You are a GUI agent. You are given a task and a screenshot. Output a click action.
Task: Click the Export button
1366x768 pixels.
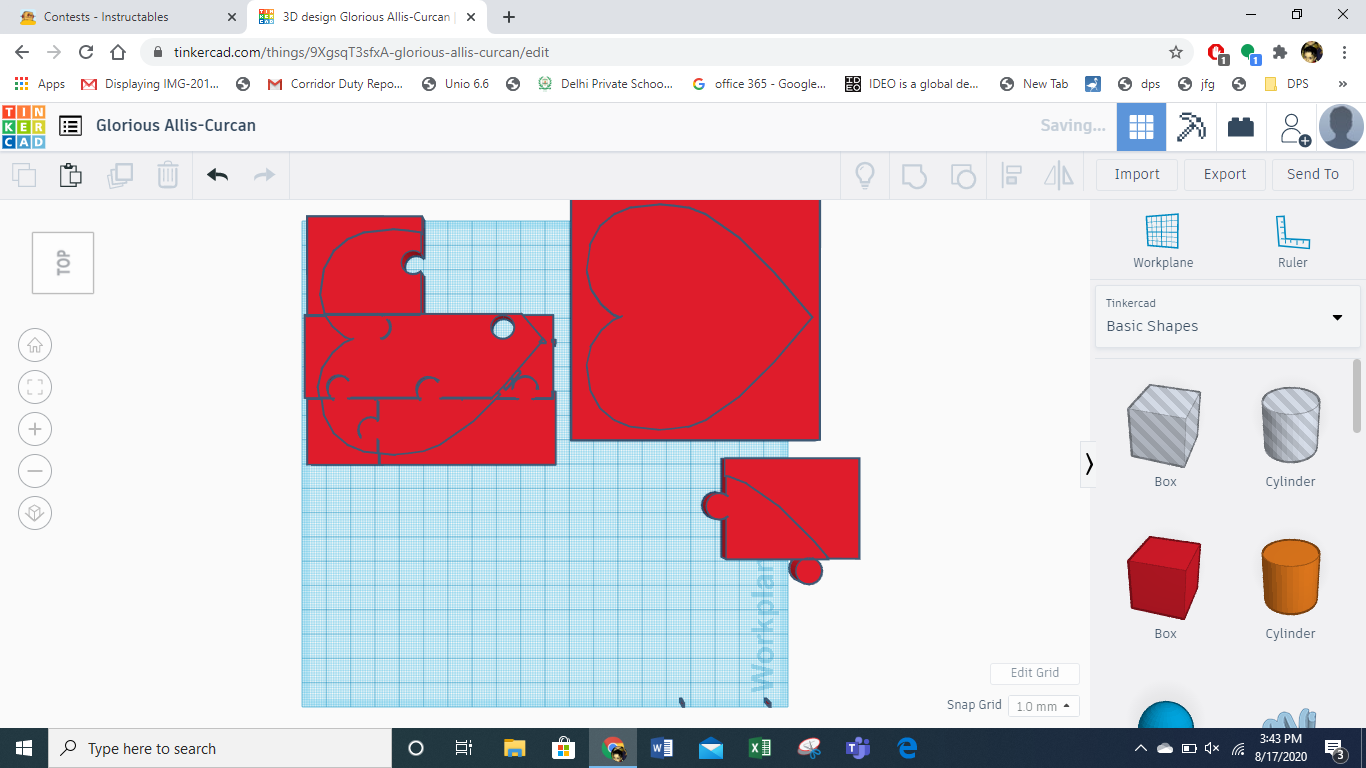click(x=1224, y=174)
